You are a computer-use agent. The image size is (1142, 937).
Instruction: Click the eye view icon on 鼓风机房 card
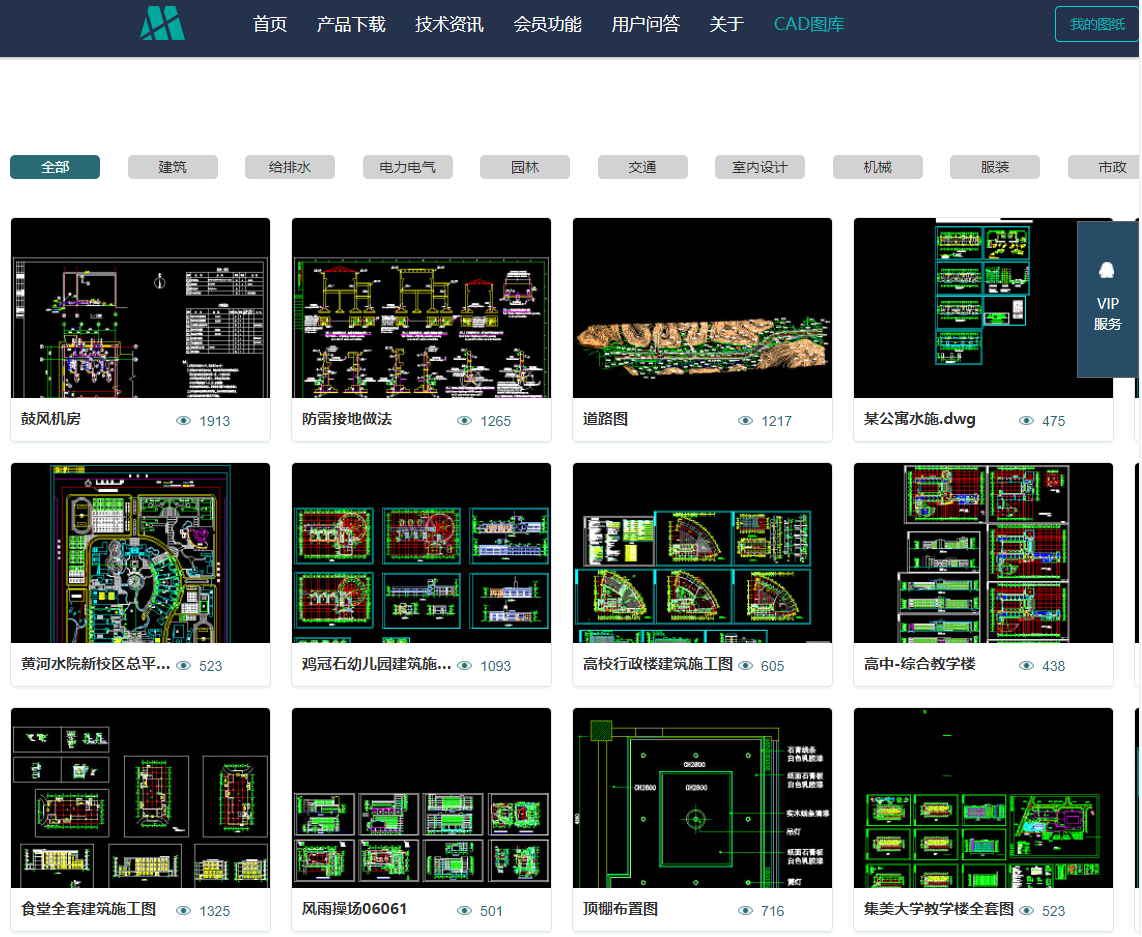coord(183,421)
